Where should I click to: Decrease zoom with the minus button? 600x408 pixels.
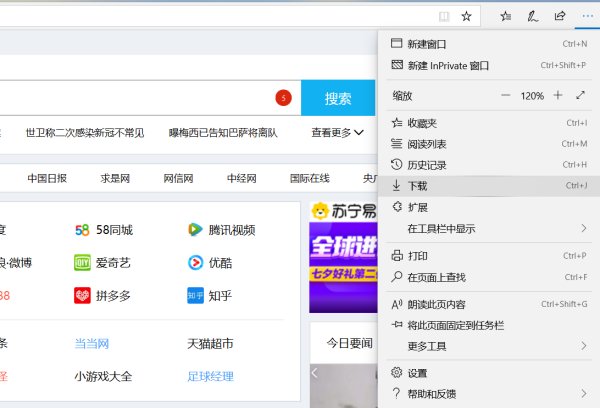(505, 95)
